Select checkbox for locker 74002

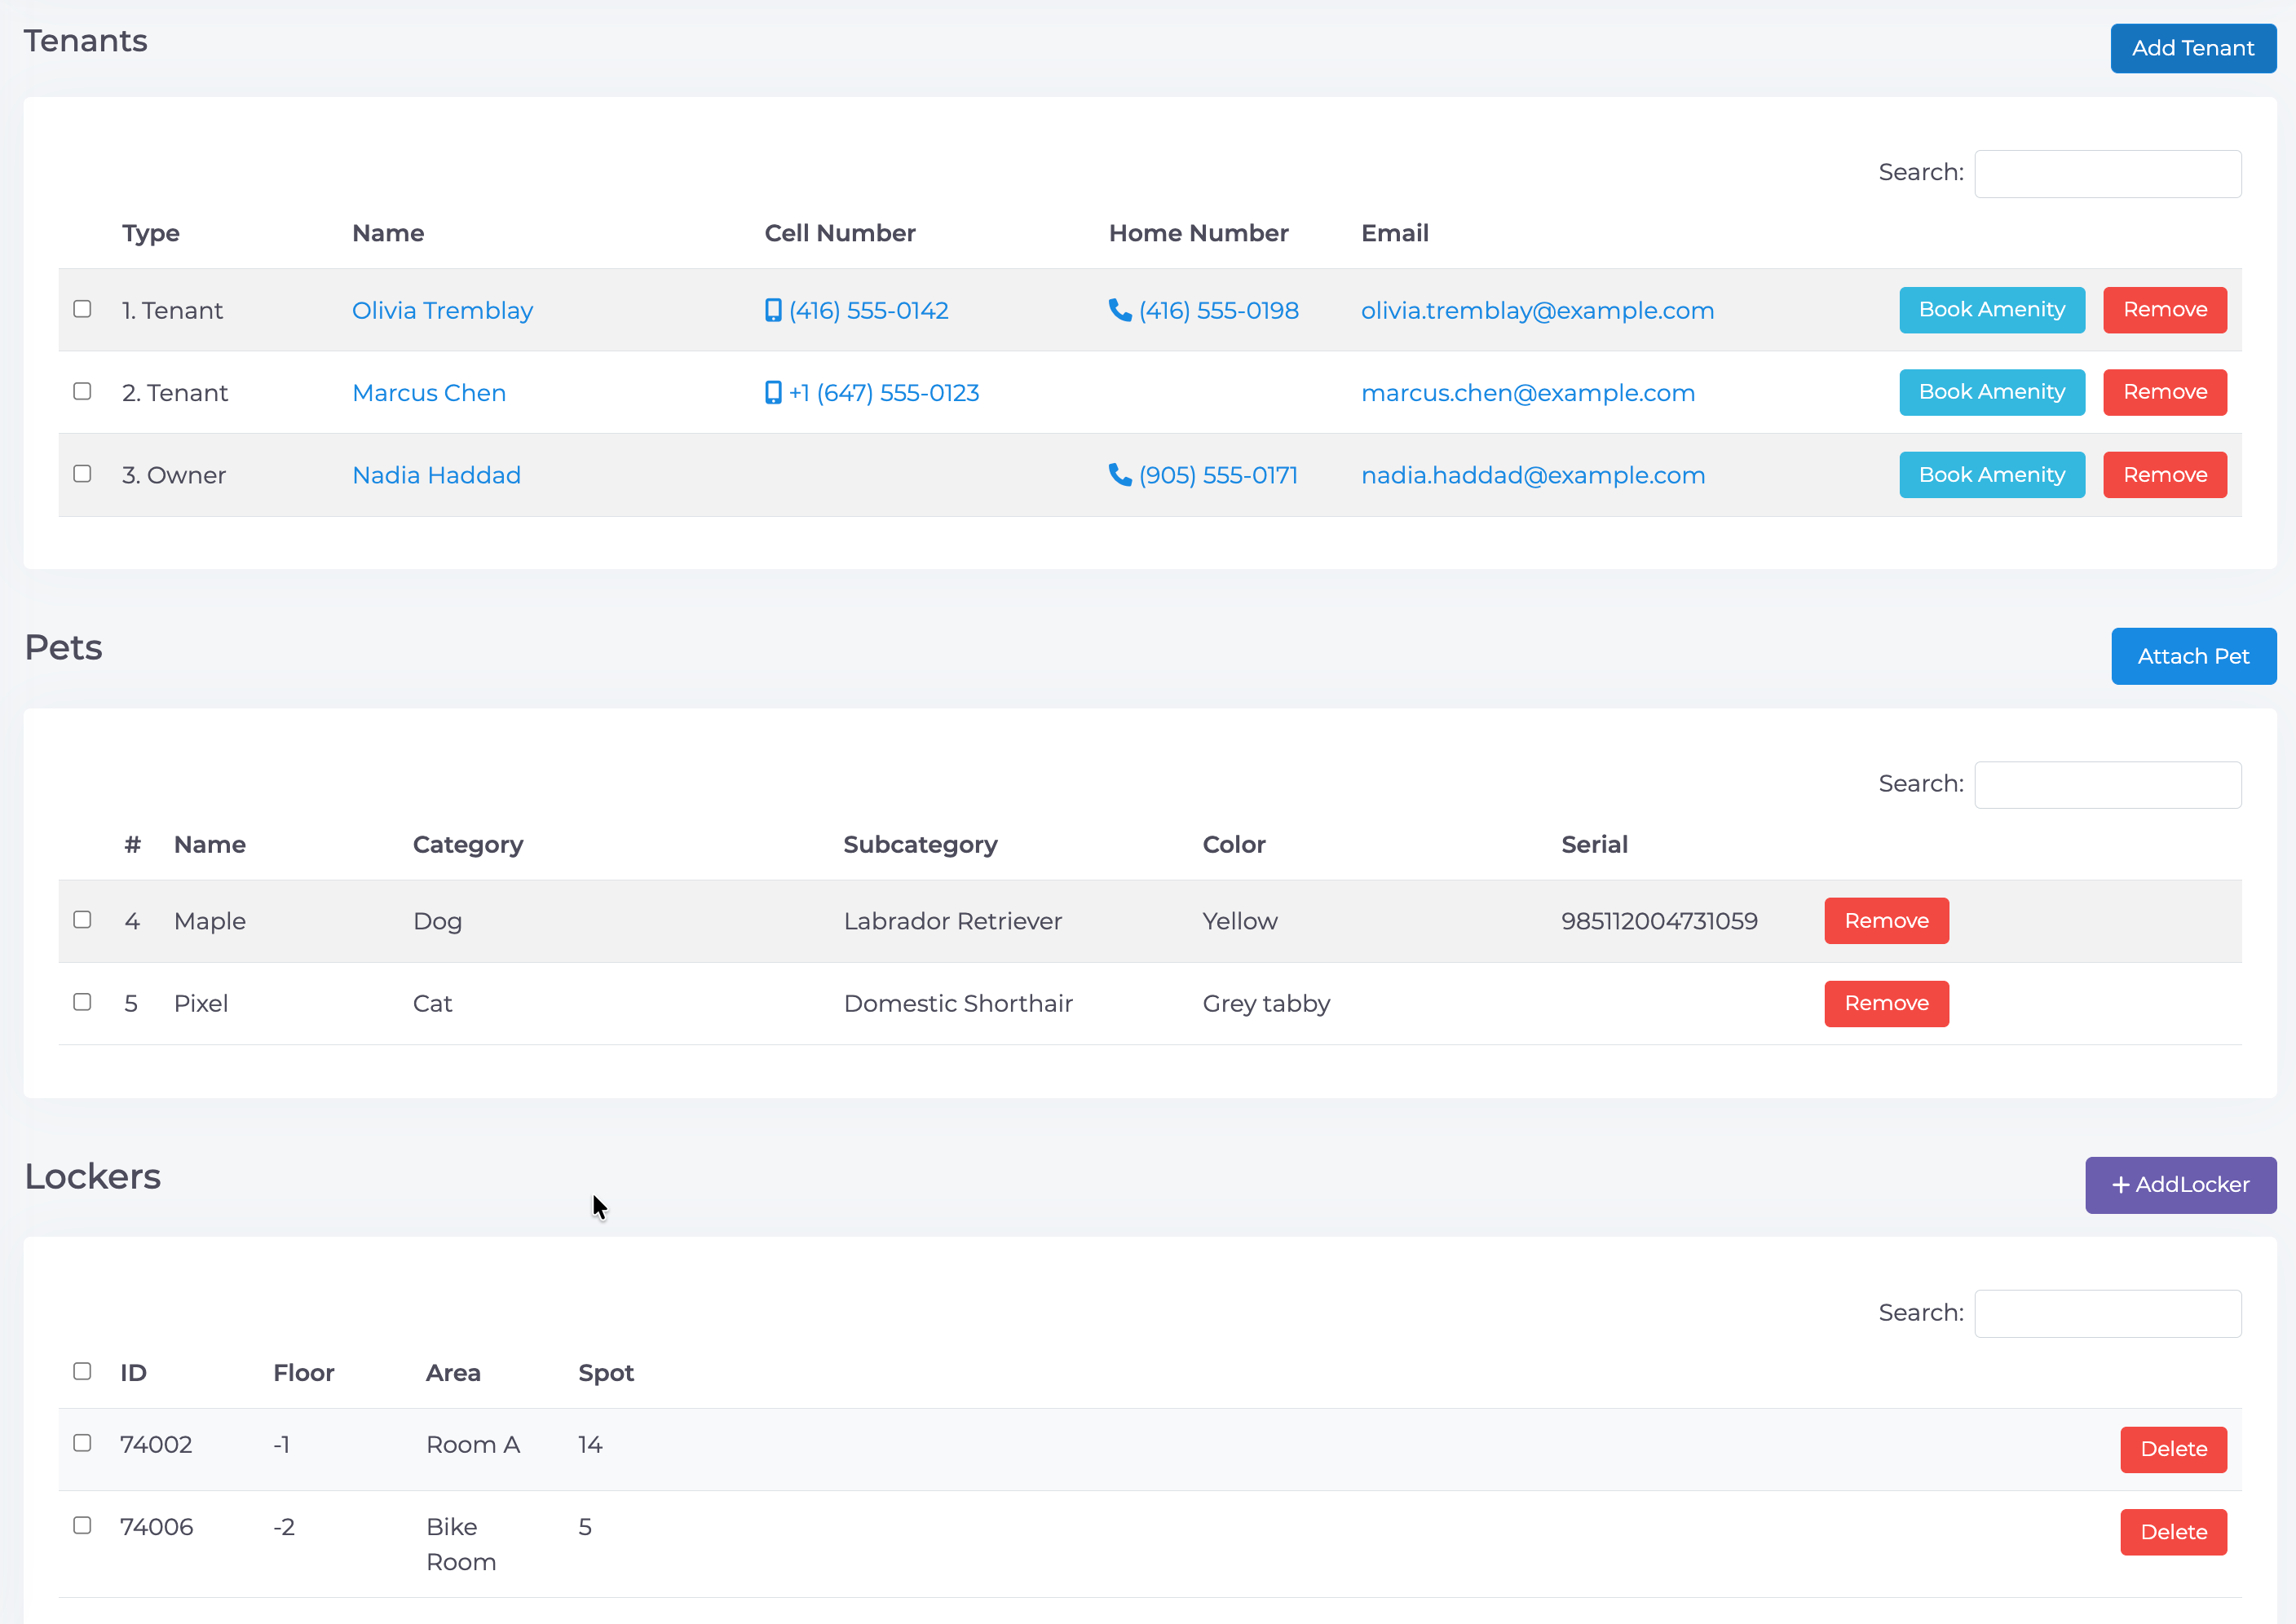[82, 1443]
